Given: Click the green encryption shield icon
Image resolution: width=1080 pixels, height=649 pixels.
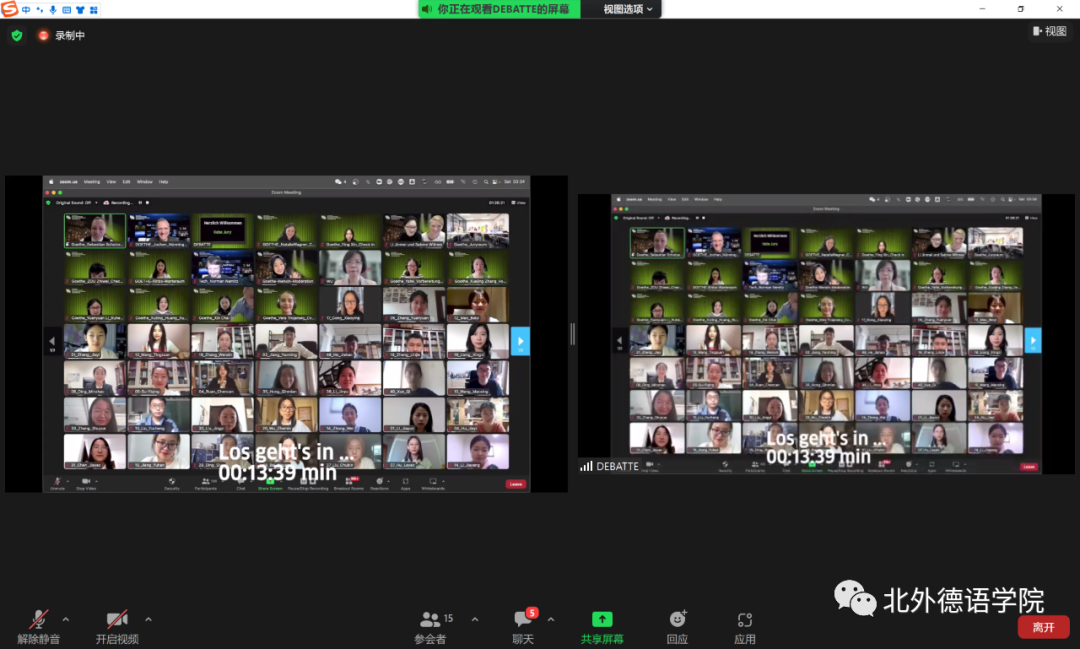Looking at the screenshot, I should pyautogui.click(x=16, y=35).
